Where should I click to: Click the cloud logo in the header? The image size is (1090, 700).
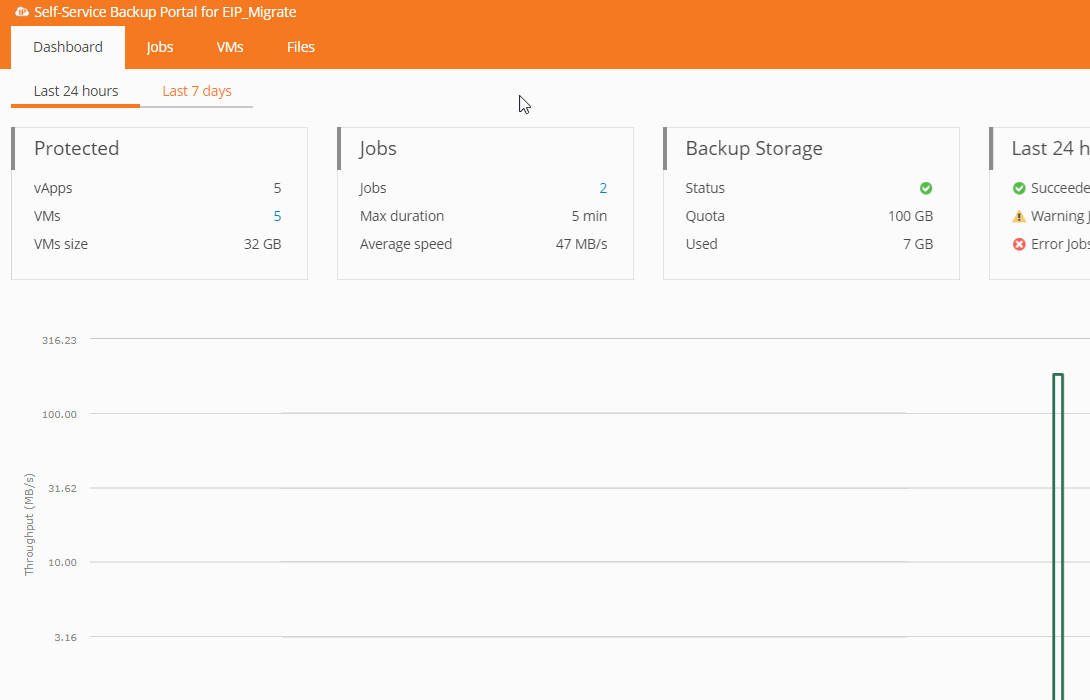point(22,13)
